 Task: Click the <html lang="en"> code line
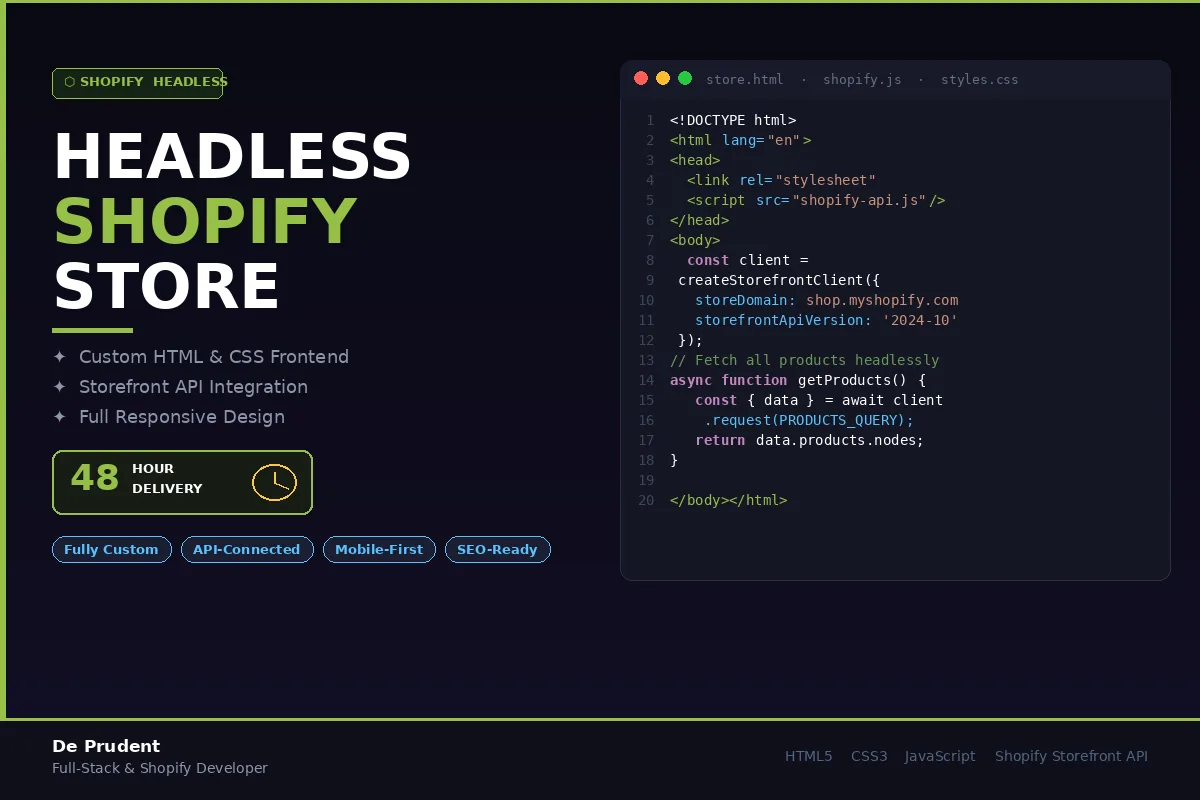741,140
